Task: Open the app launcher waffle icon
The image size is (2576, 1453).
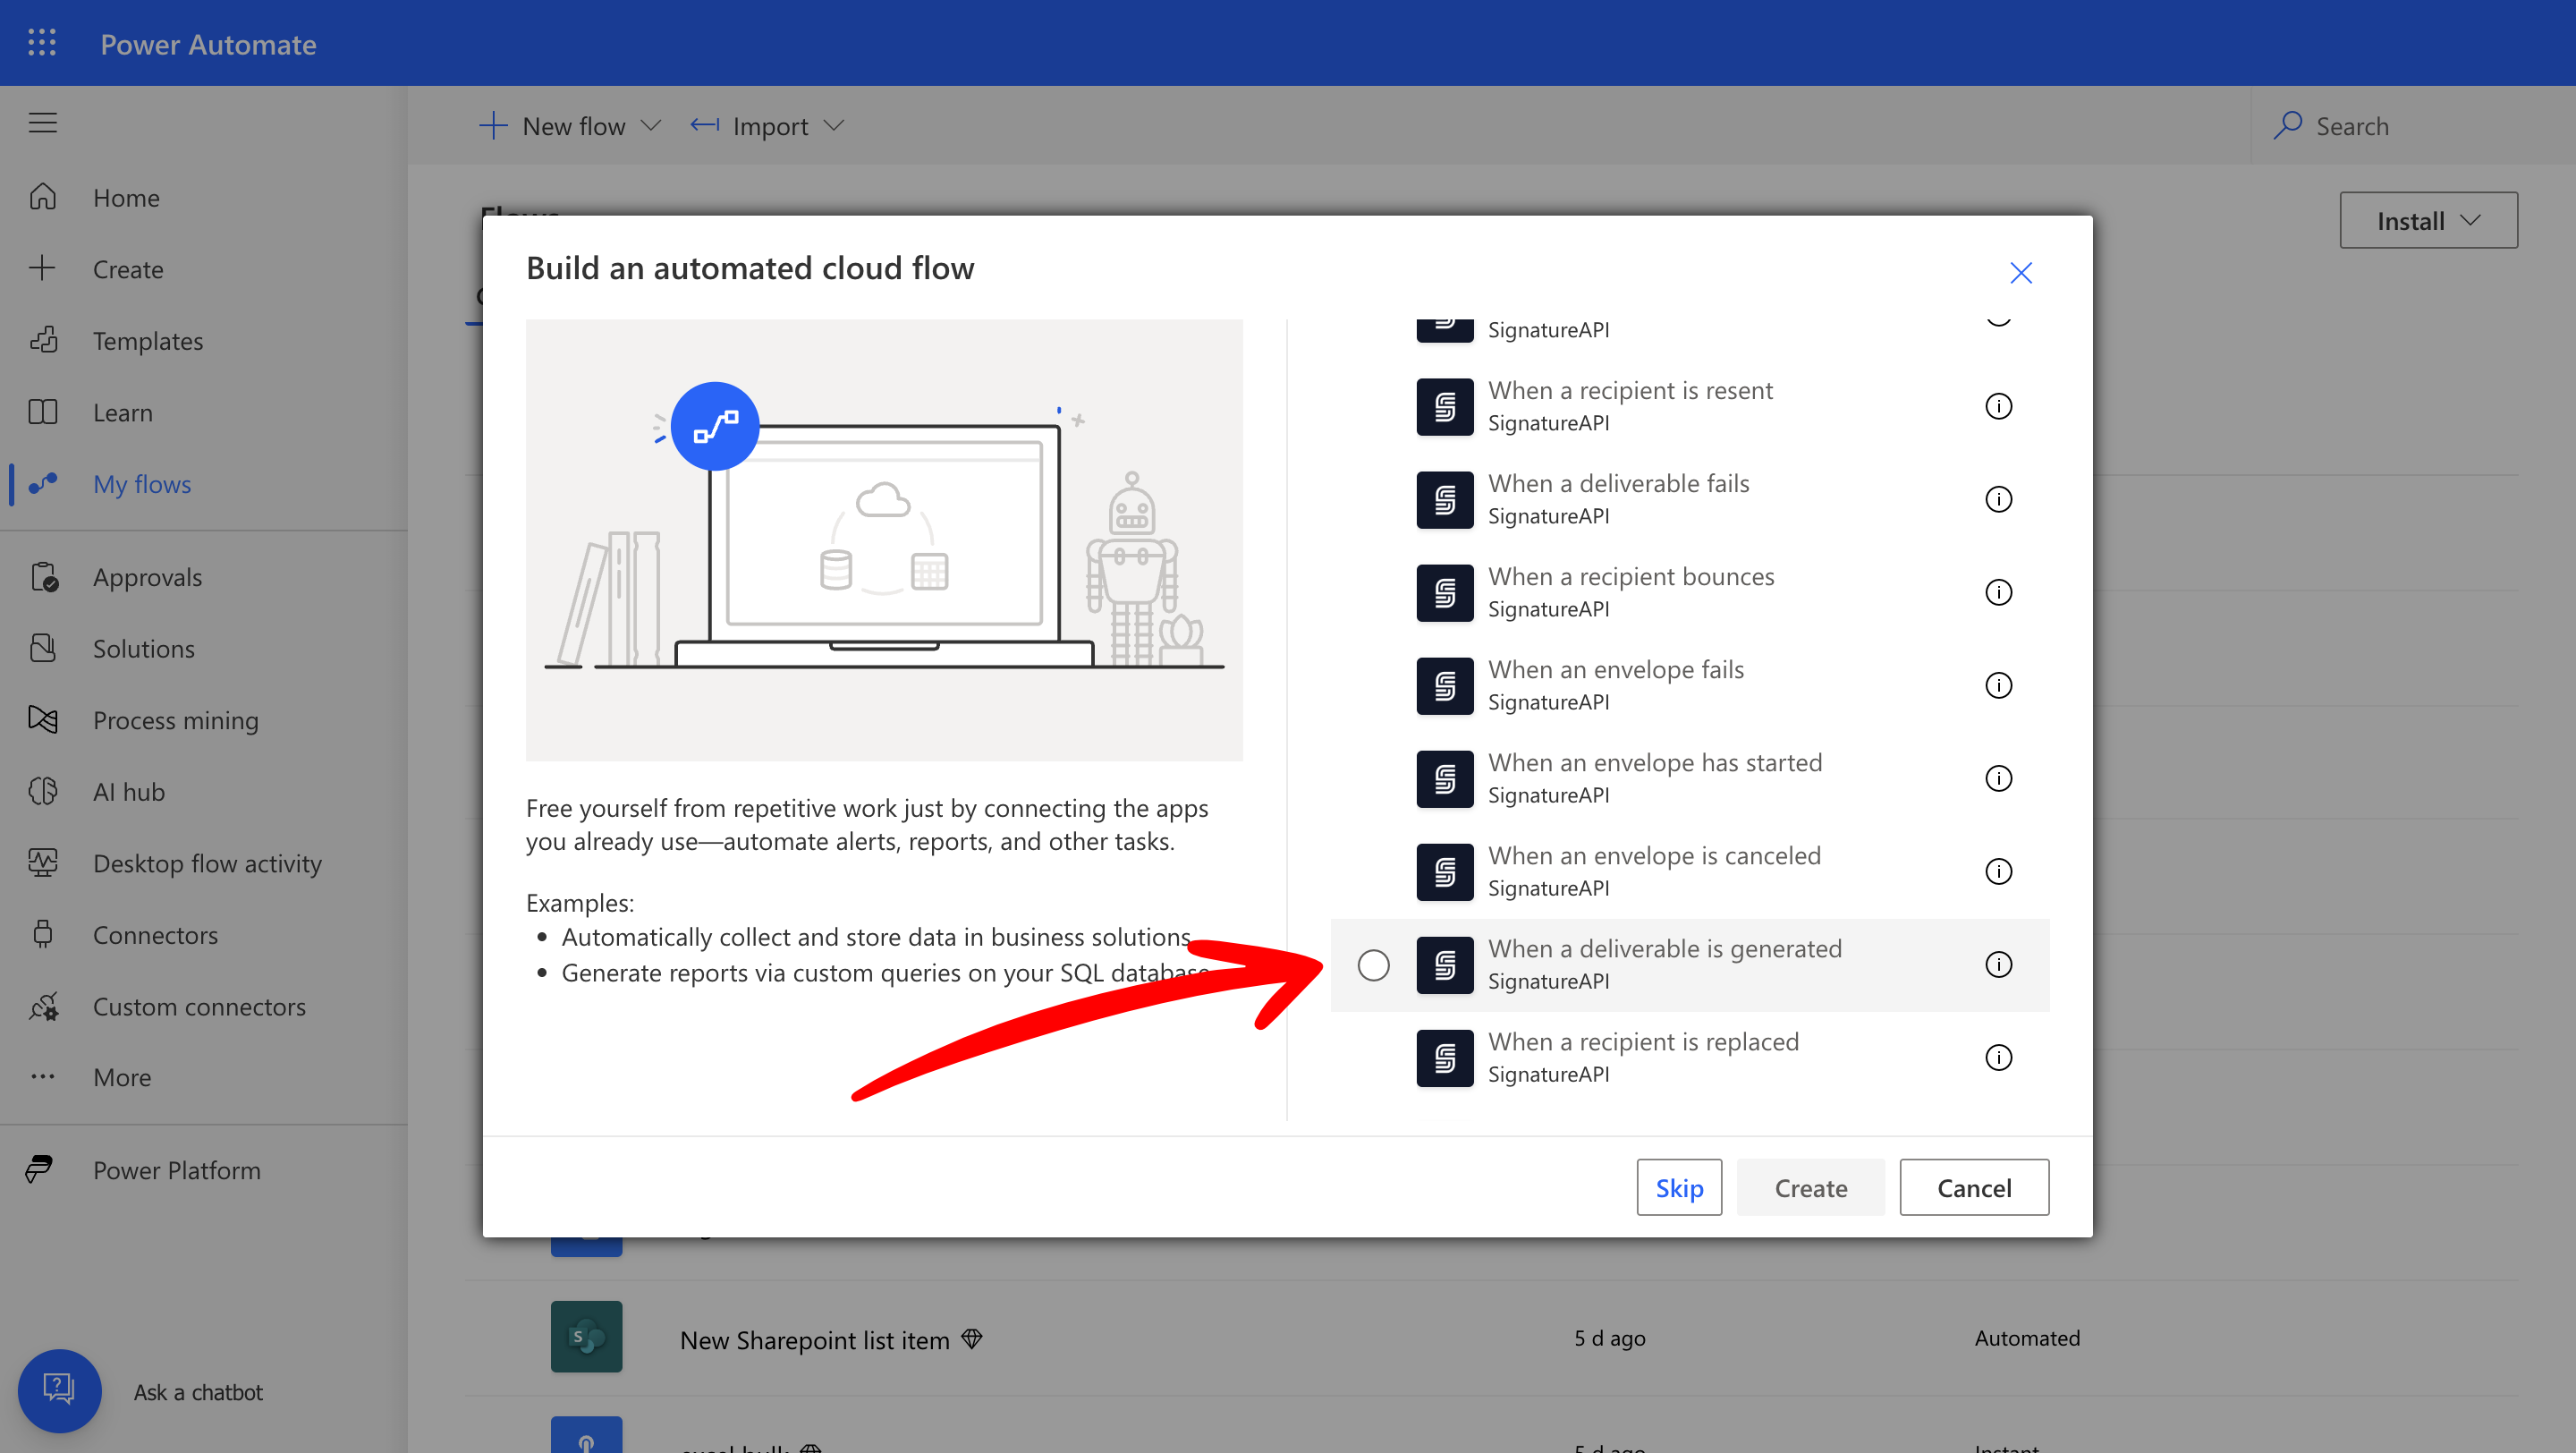Action: tap(42, 43)
